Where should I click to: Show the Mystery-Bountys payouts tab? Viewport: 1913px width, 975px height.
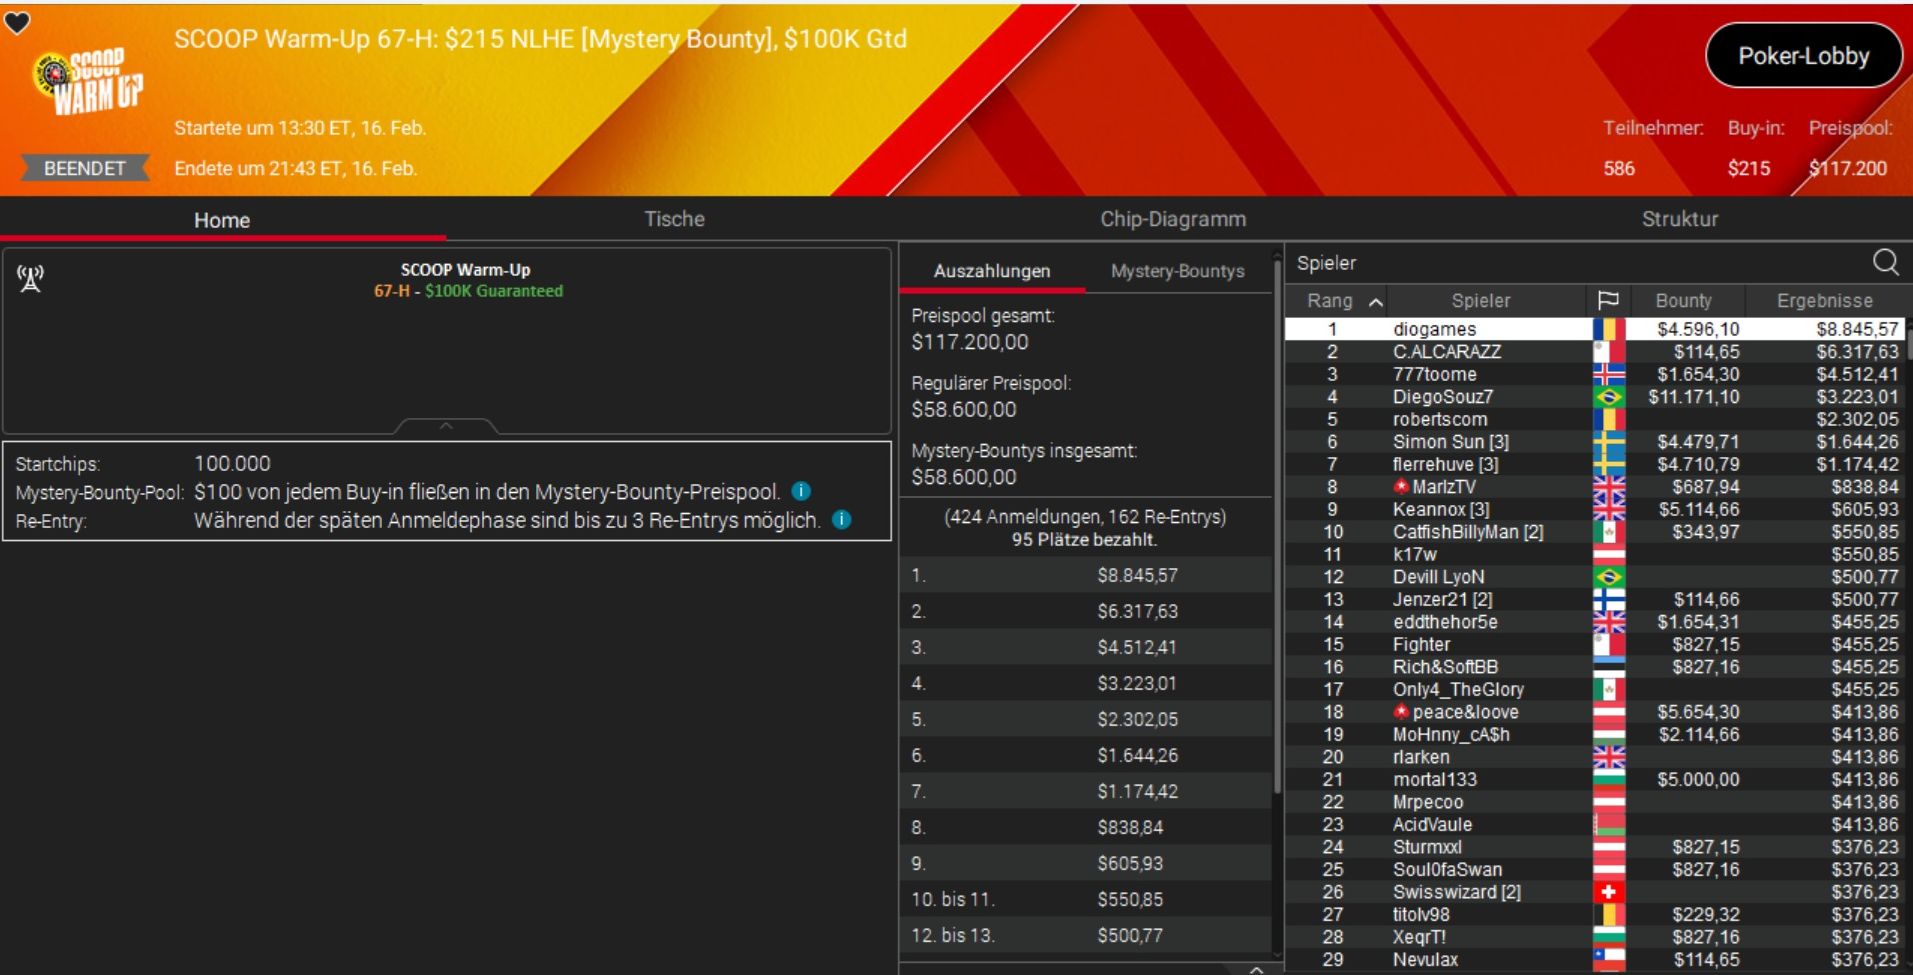point(1177,271)
